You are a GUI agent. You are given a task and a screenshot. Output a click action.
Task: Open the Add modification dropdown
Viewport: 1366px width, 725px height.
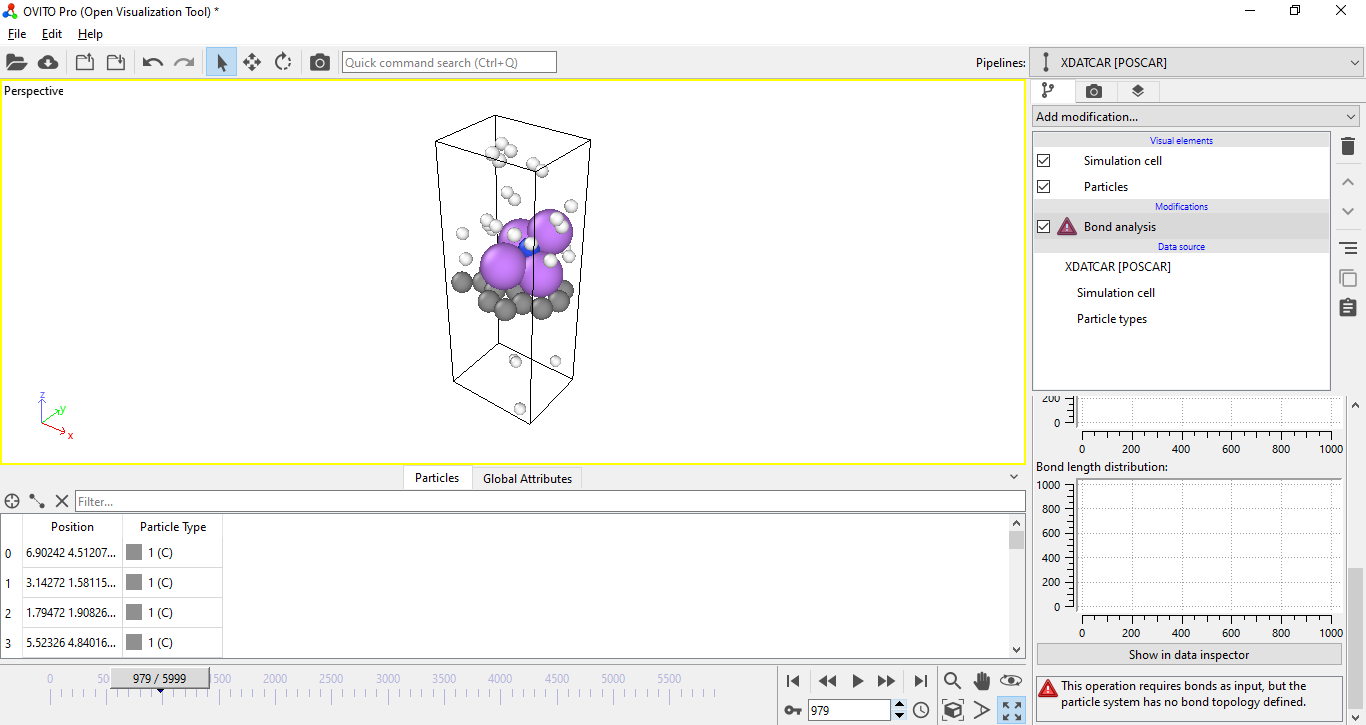point(1195,117)
